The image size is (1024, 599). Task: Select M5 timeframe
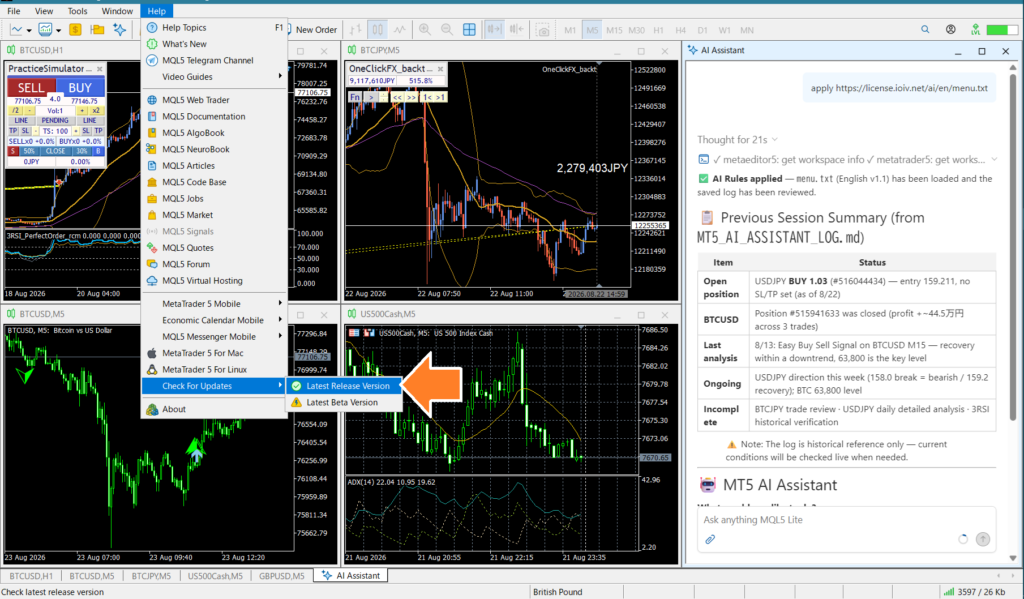(592, 30)
